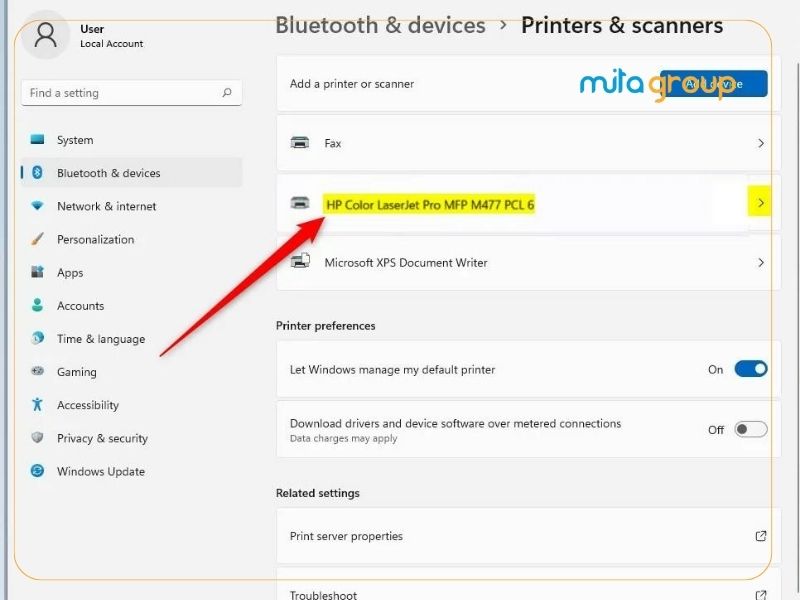Viewport: 800px width, 600px height.
Task: Open Apps settings page
Action: click(131, 272)
